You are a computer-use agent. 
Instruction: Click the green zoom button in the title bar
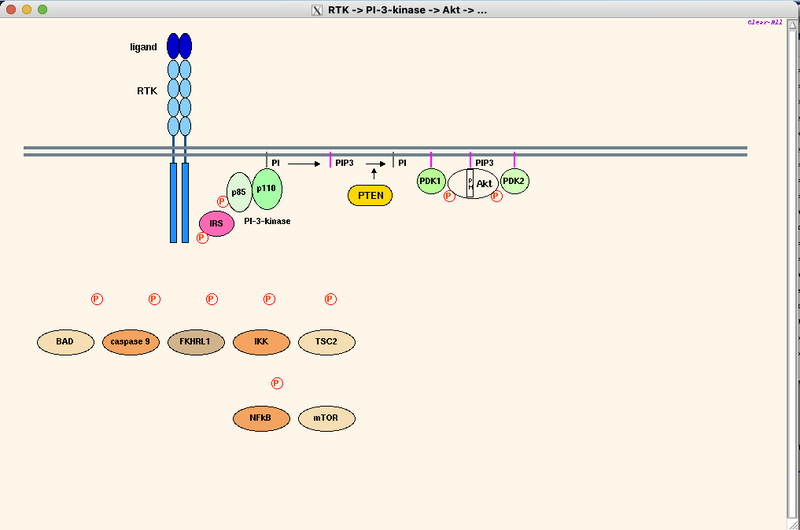pyautogui.click(x=42, y=9)
